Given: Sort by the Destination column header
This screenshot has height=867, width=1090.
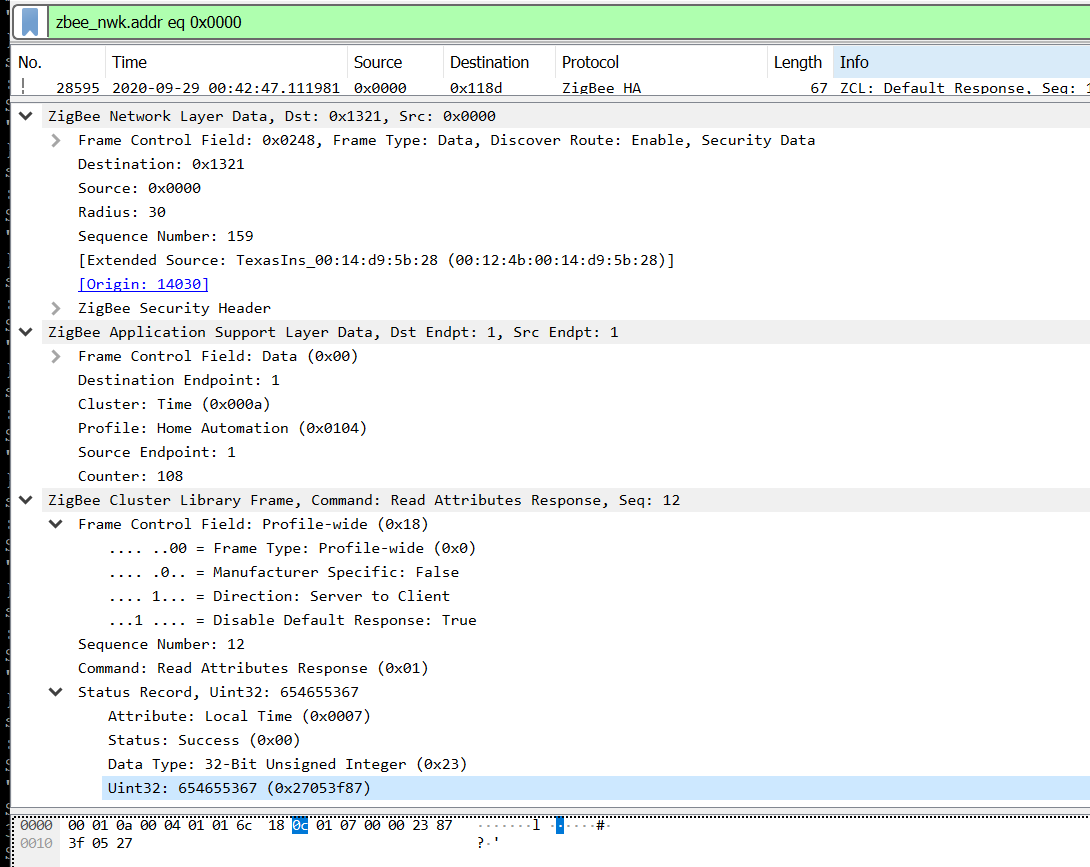Looking at the screenshot, I should [499, 63].
